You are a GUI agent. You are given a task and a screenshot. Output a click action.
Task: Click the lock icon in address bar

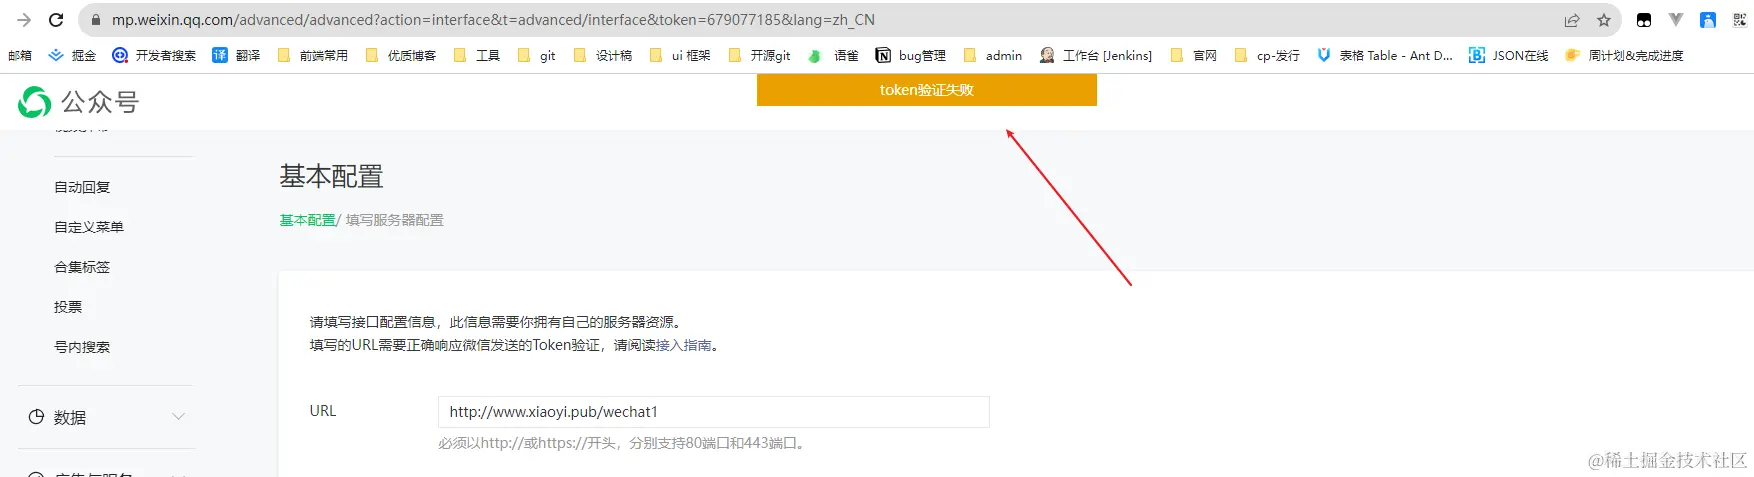pos(95,20)
